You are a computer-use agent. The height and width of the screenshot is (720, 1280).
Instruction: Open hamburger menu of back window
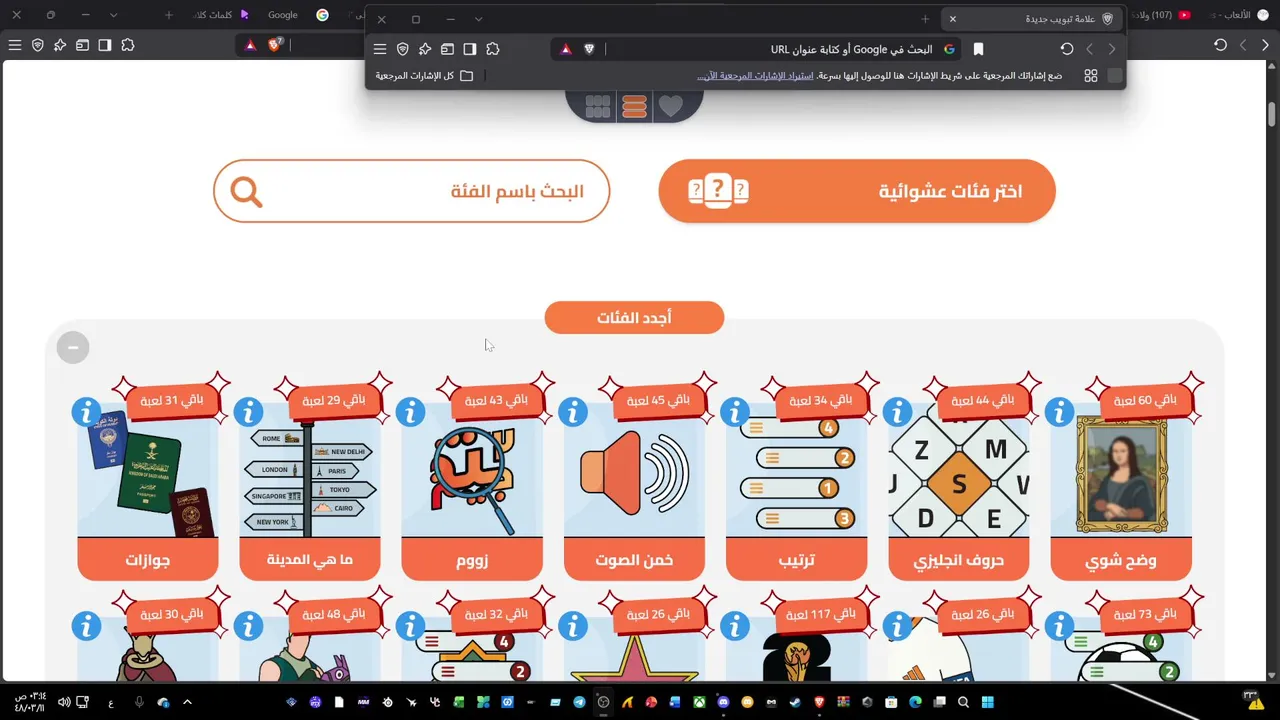(15, 45)
